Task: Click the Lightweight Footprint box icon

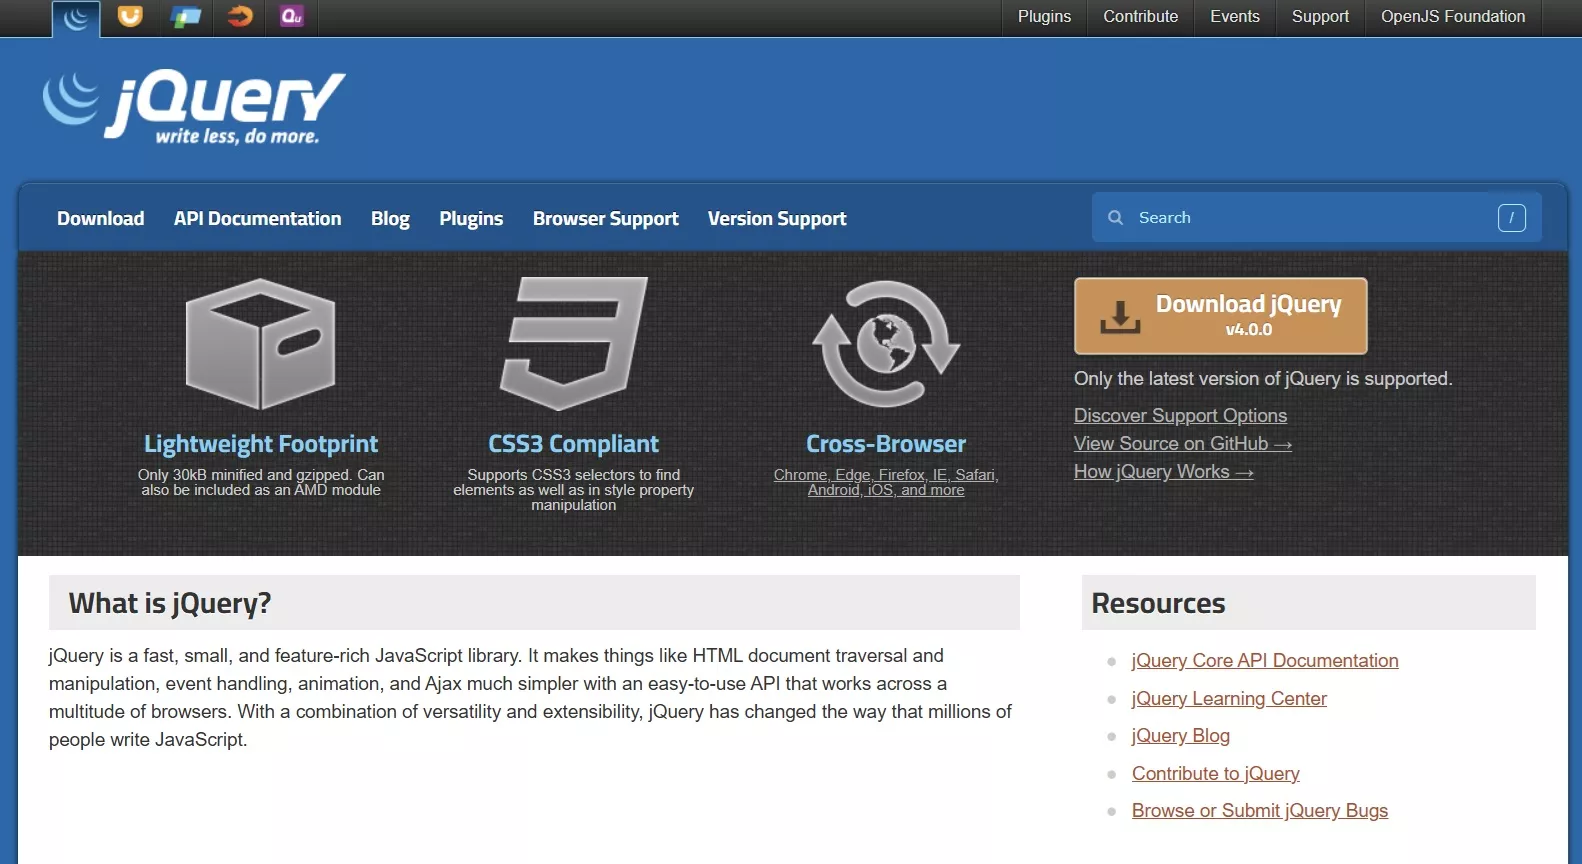Action: click(261, 344)
